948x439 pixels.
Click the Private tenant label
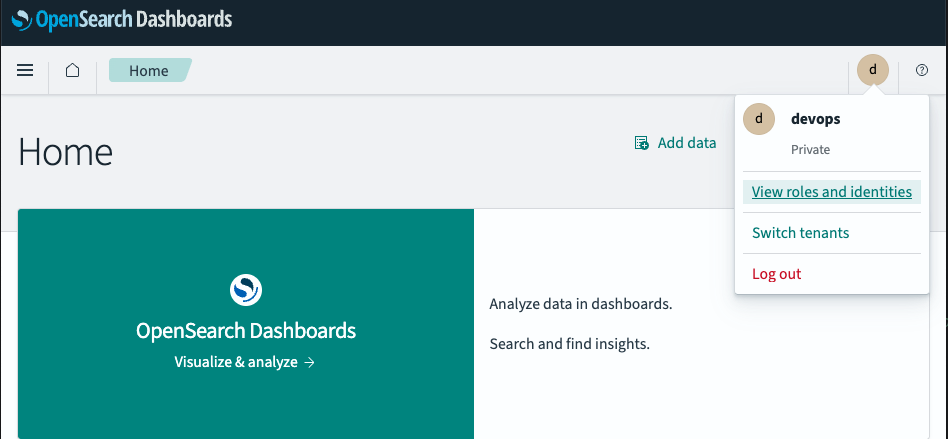click(x=810, y=149)
